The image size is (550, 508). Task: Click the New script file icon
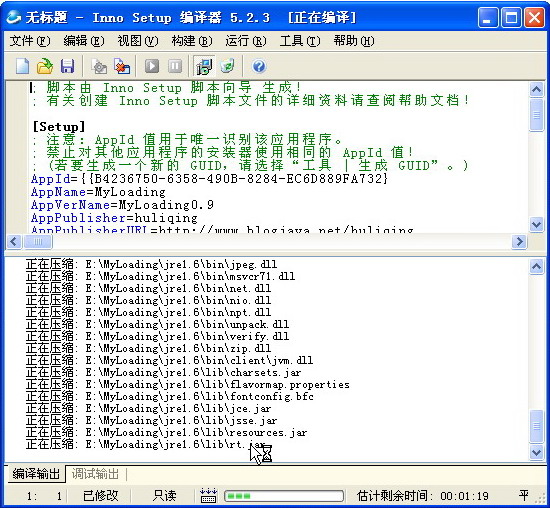click(23, 66)
